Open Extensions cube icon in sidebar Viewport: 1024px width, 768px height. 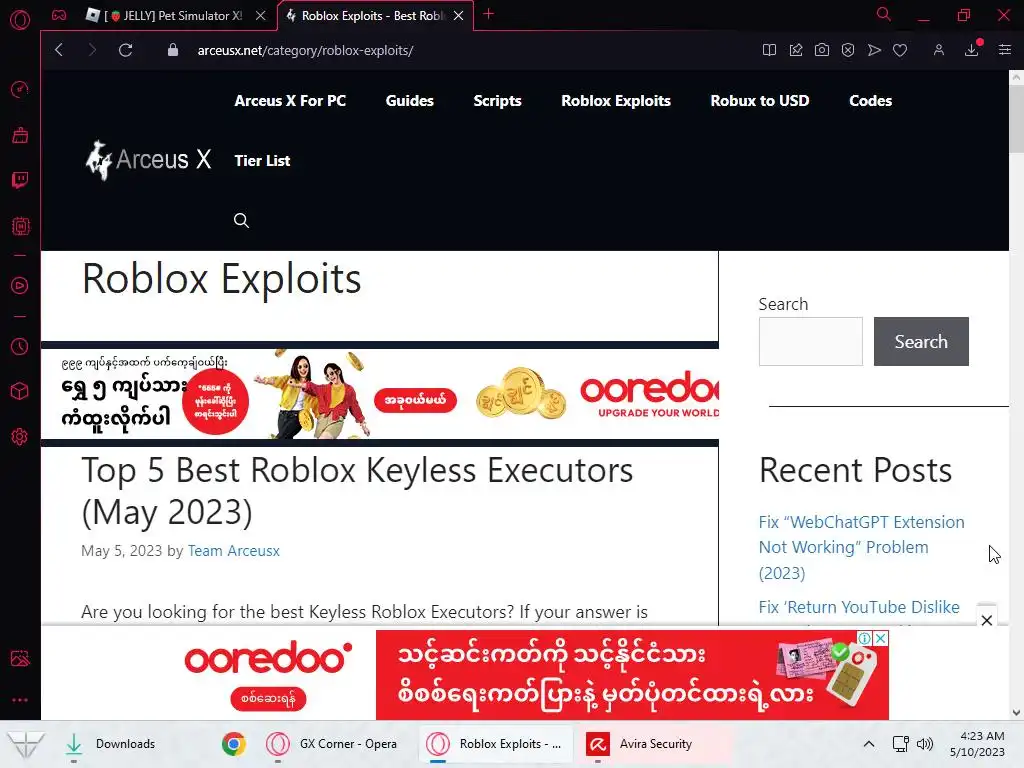(20, 391)
